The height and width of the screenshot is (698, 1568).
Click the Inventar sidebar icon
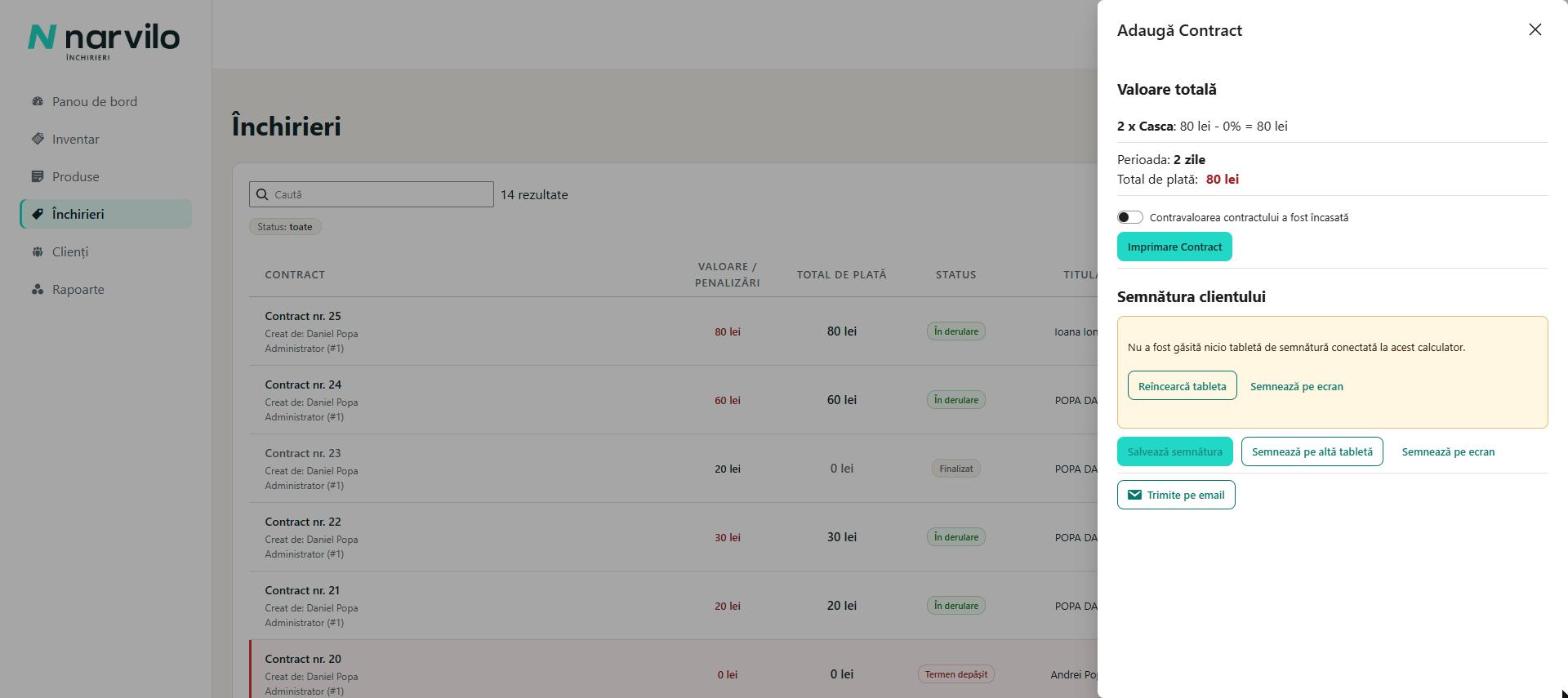tap(38, 139)
